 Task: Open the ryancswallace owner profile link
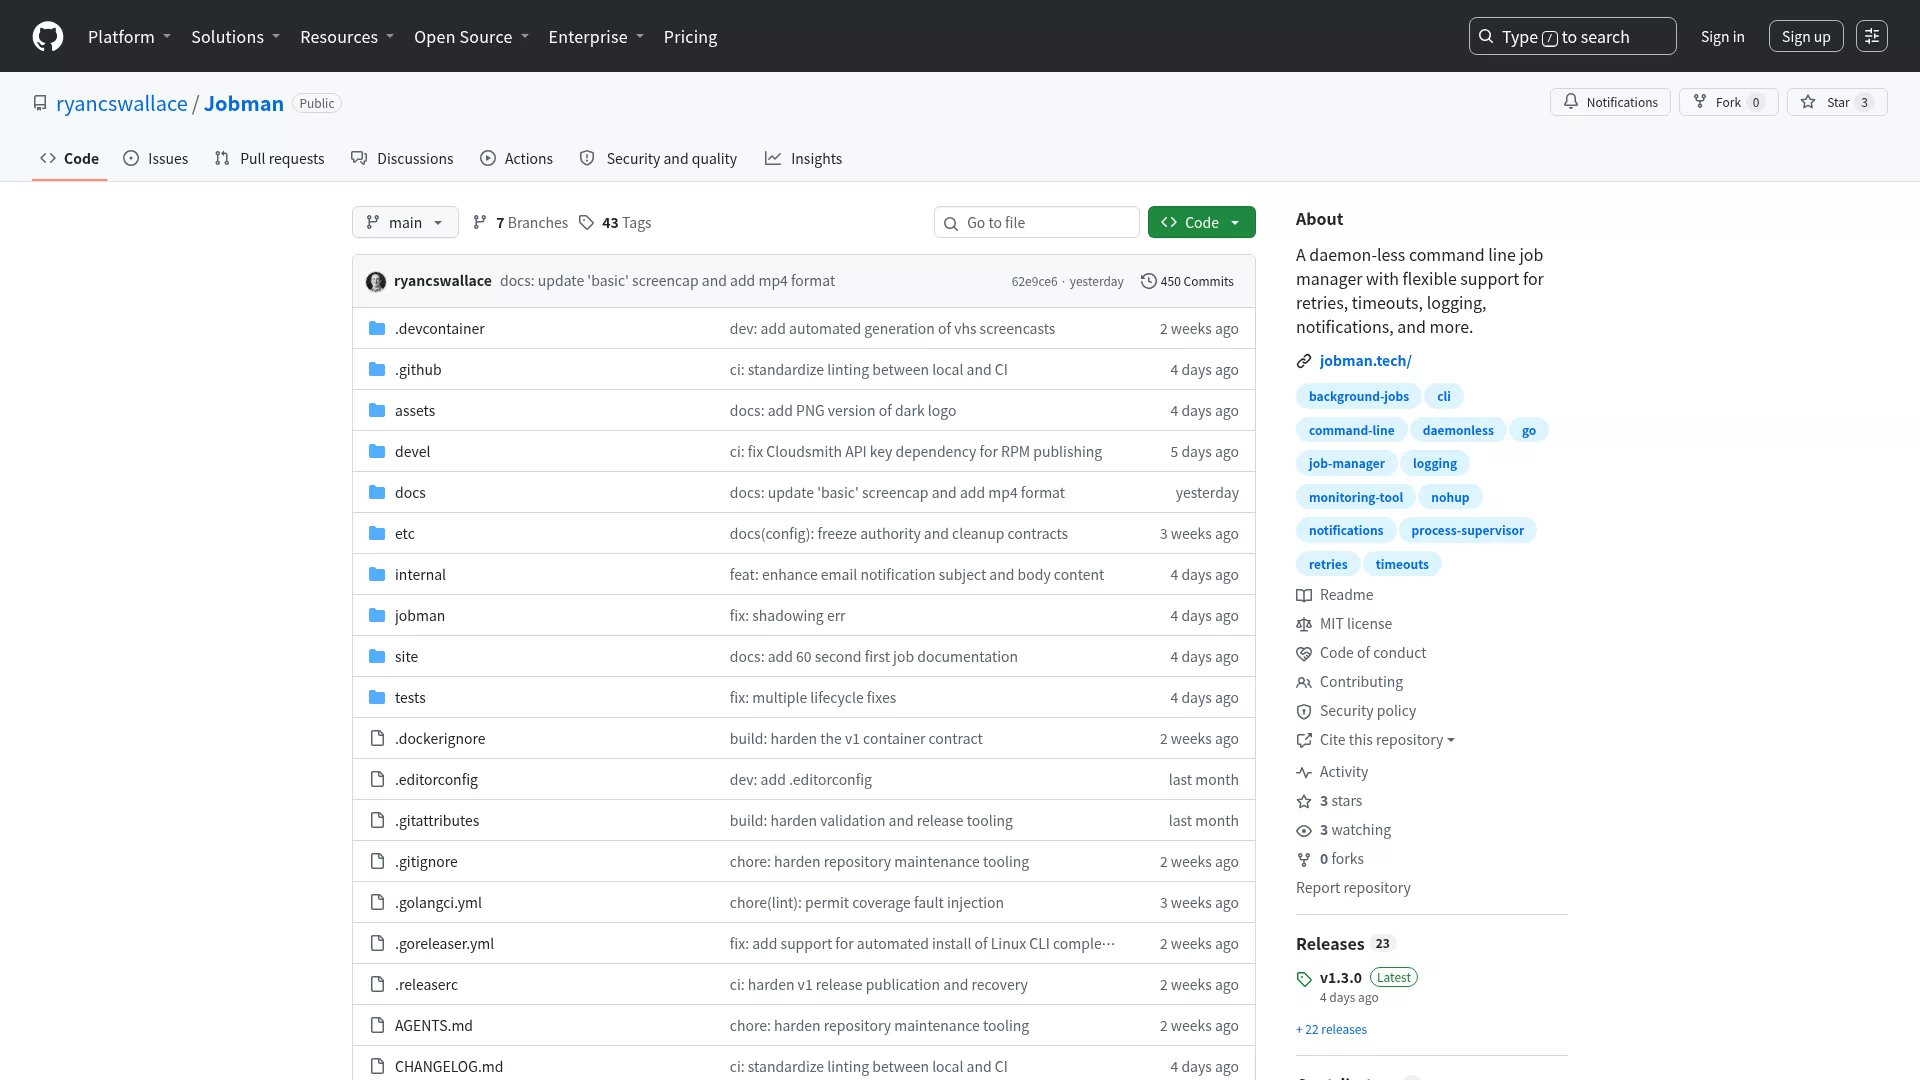click(122, 104)
